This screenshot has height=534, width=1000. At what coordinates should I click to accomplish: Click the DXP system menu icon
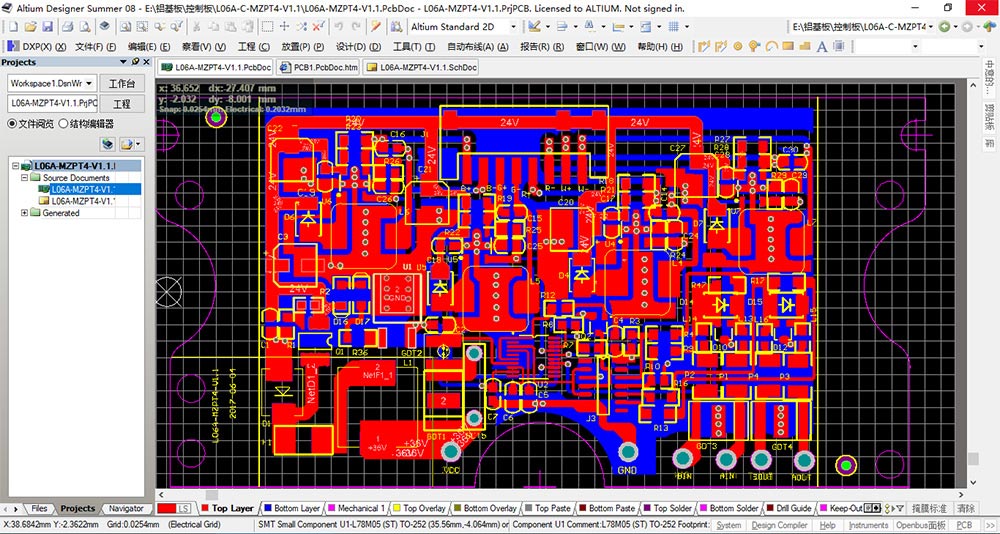point(13,47)
